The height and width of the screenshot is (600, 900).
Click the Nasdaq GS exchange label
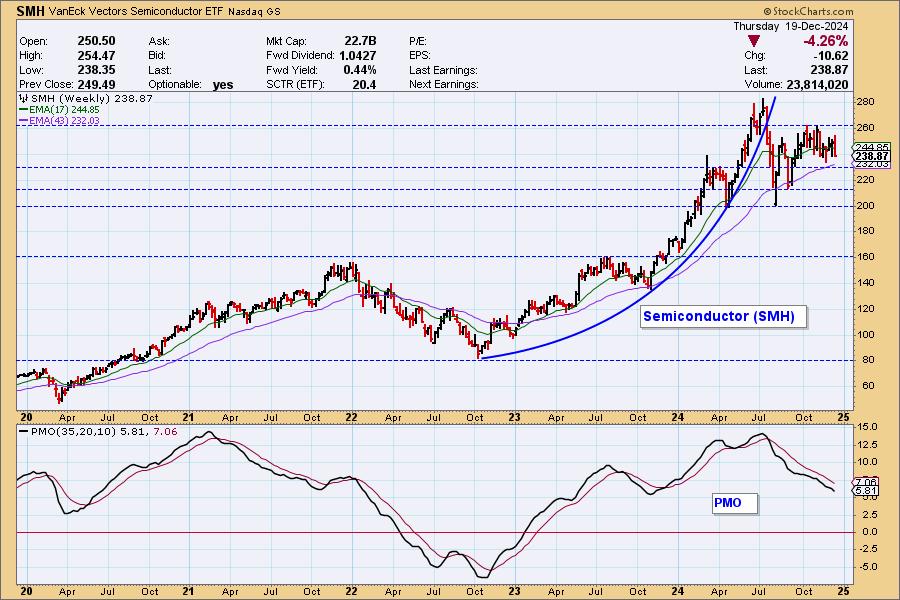click(254, 12)
